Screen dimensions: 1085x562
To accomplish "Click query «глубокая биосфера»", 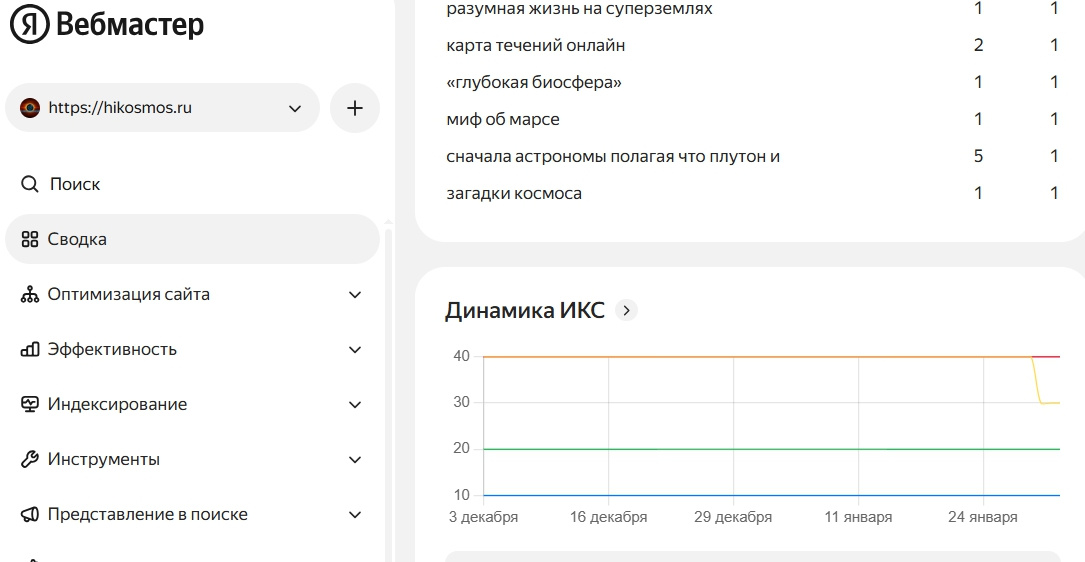I will (534, 82).
